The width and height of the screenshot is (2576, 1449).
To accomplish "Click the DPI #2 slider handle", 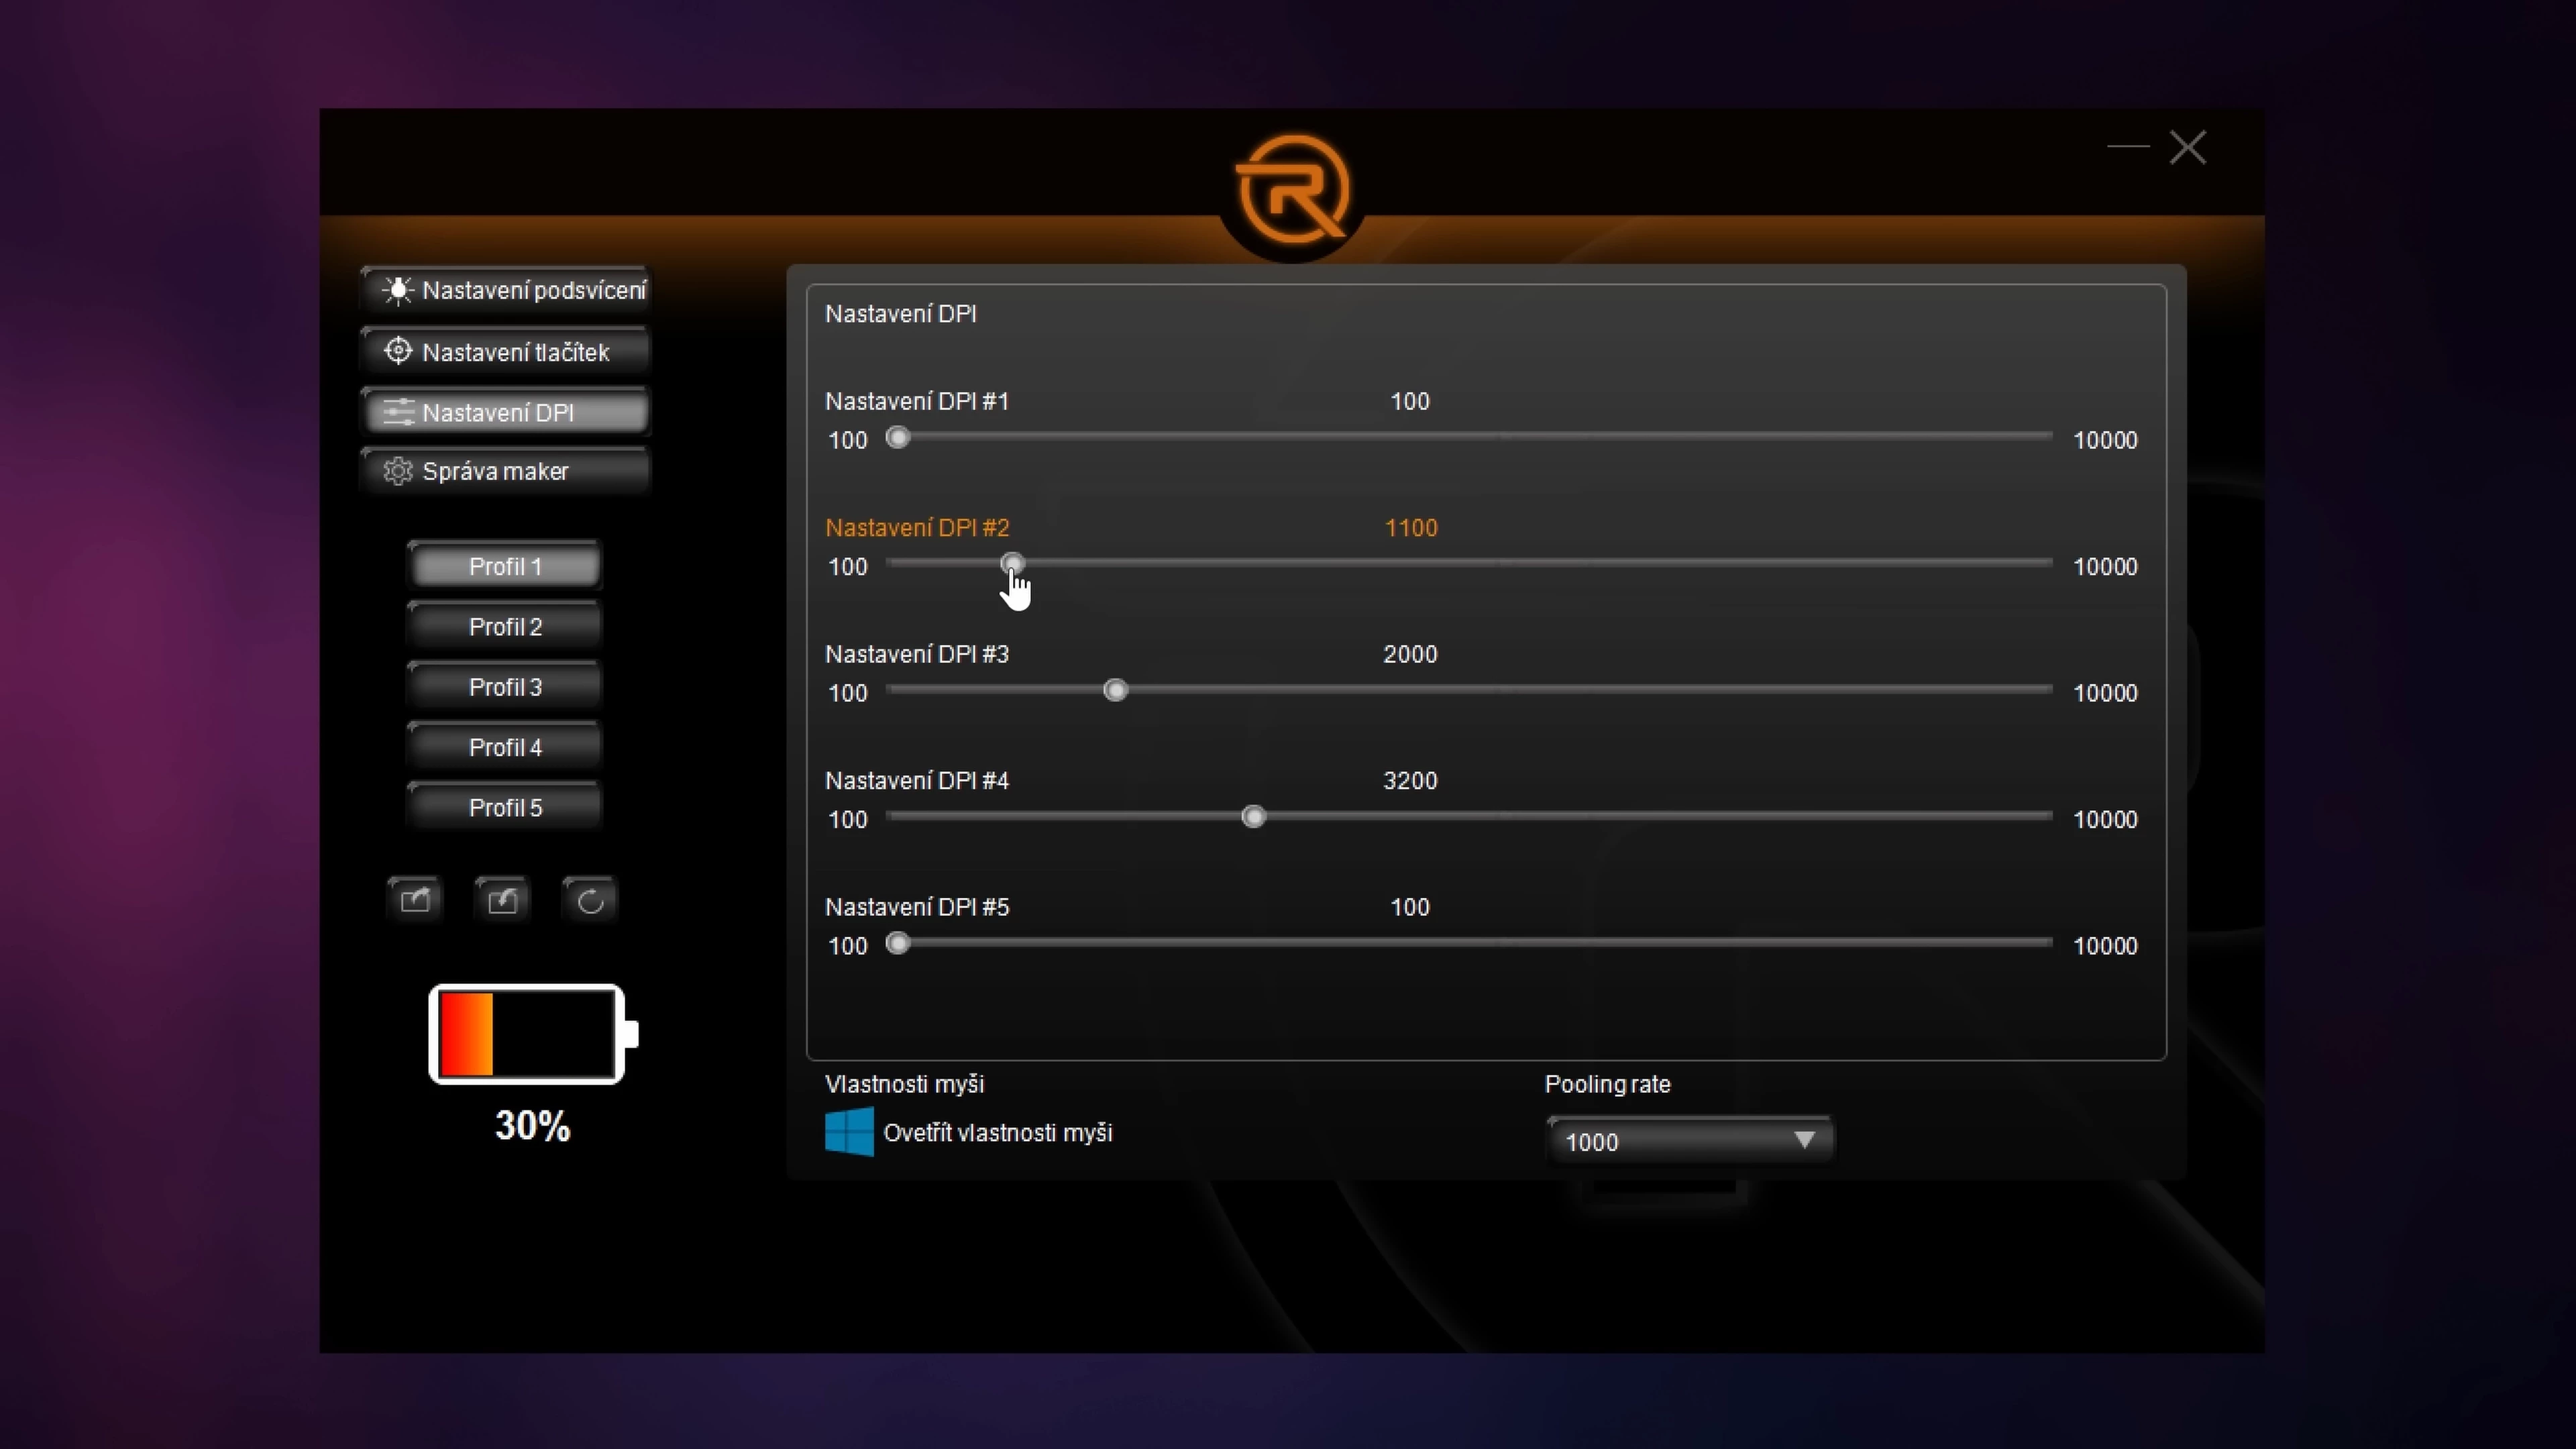I will [x=1012, y=564].
